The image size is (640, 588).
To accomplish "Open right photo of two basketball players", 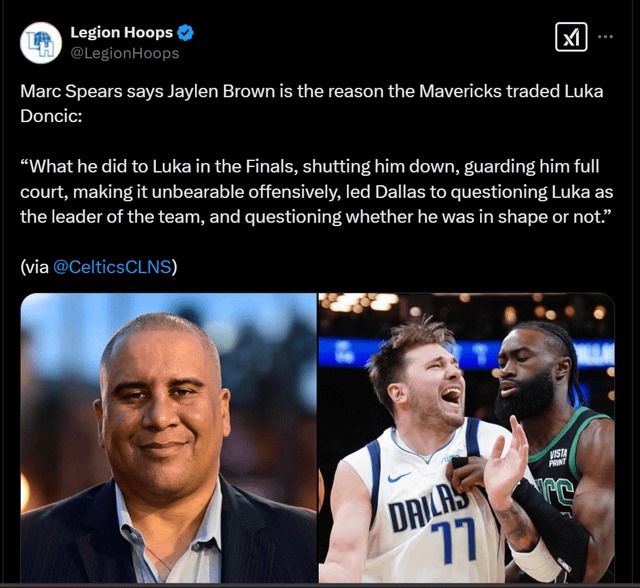I will click(x=467, y=438).
